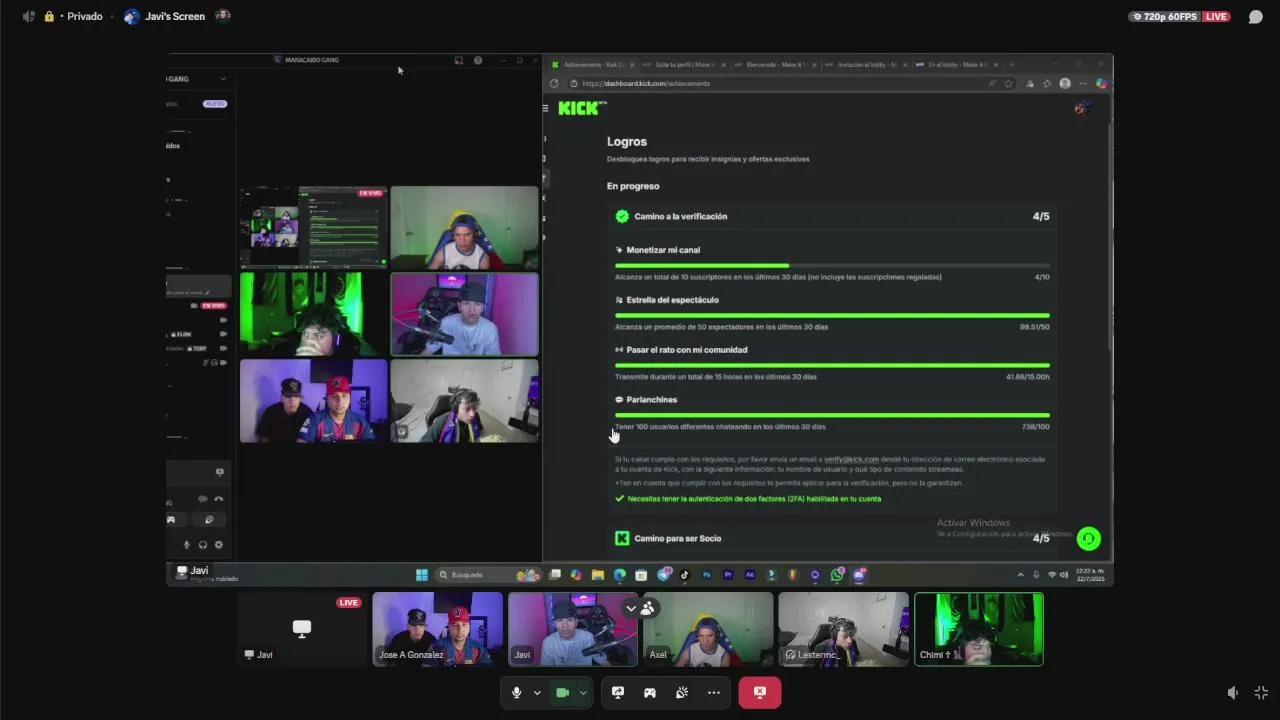
Task: Open camera options arrow beside camera button
Action: pos(583,692)
